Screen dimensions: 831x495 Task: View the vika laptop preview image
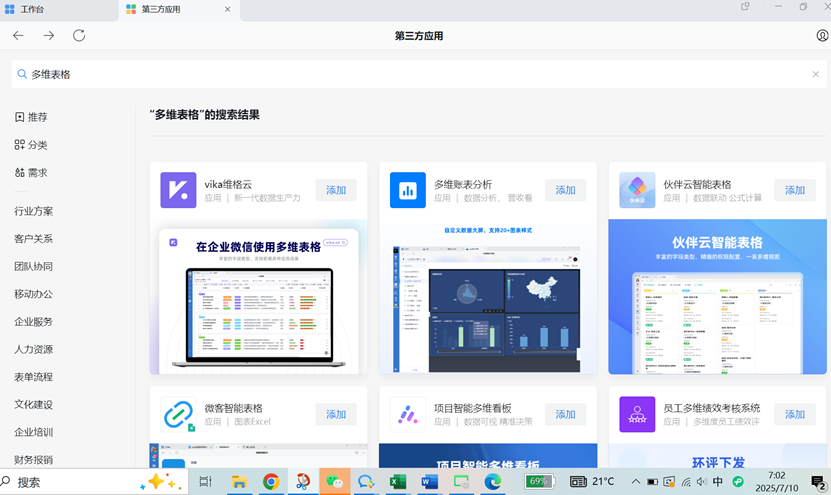(259, 297)
